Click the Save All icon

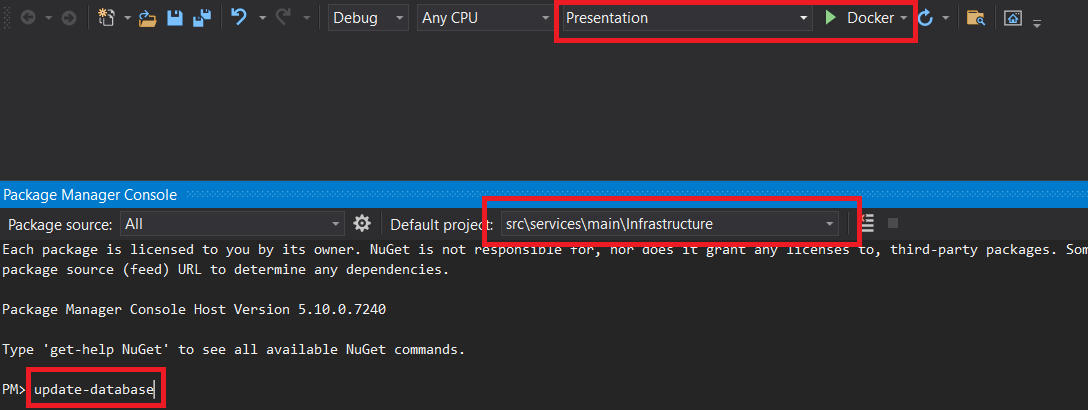coord(202,18)
